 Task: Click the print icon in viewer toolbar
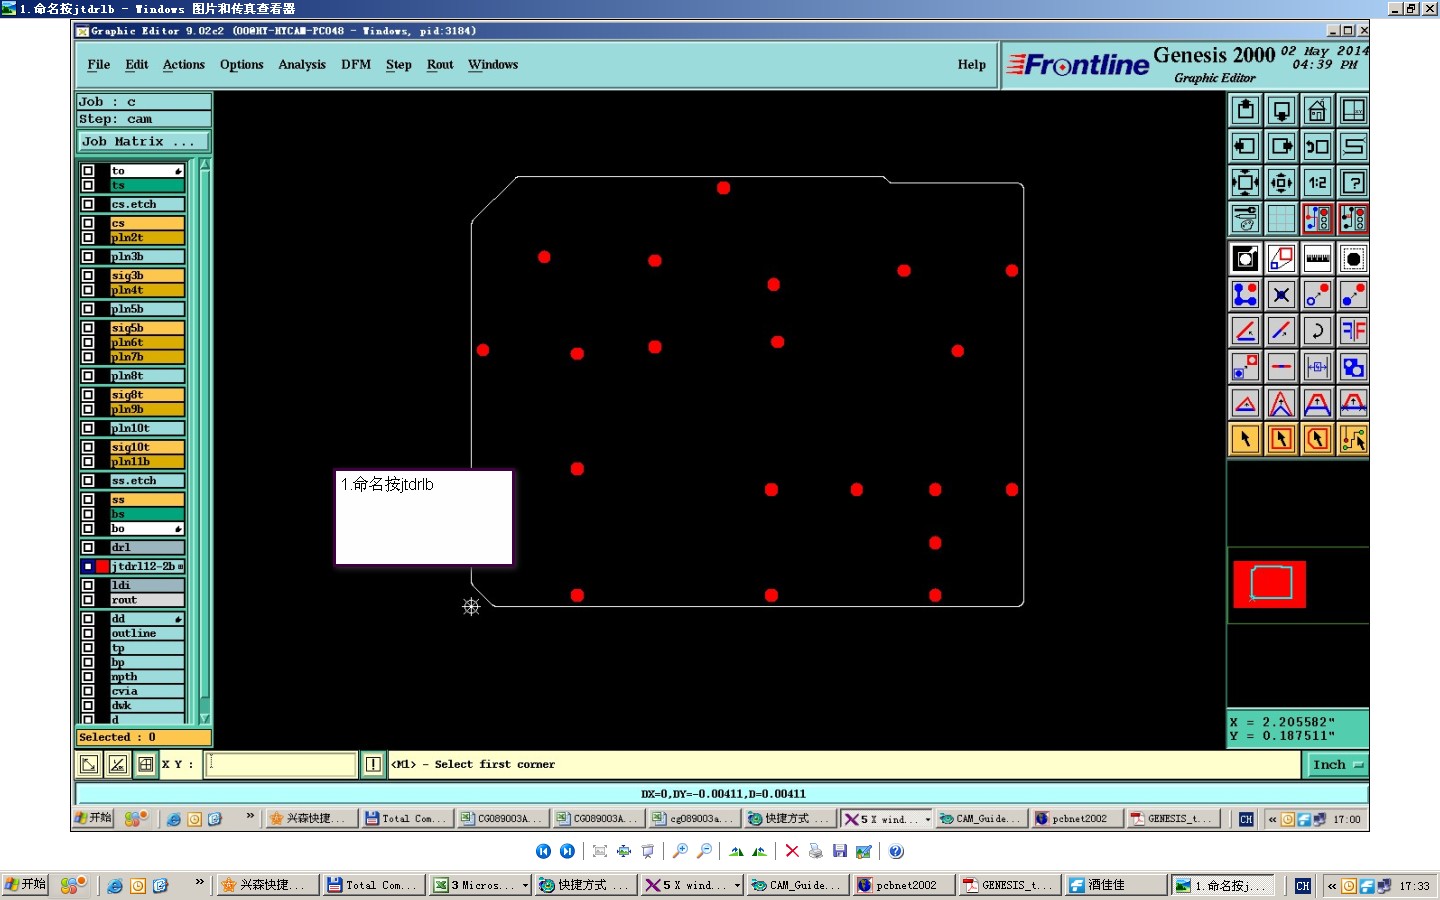click(816, 851)
